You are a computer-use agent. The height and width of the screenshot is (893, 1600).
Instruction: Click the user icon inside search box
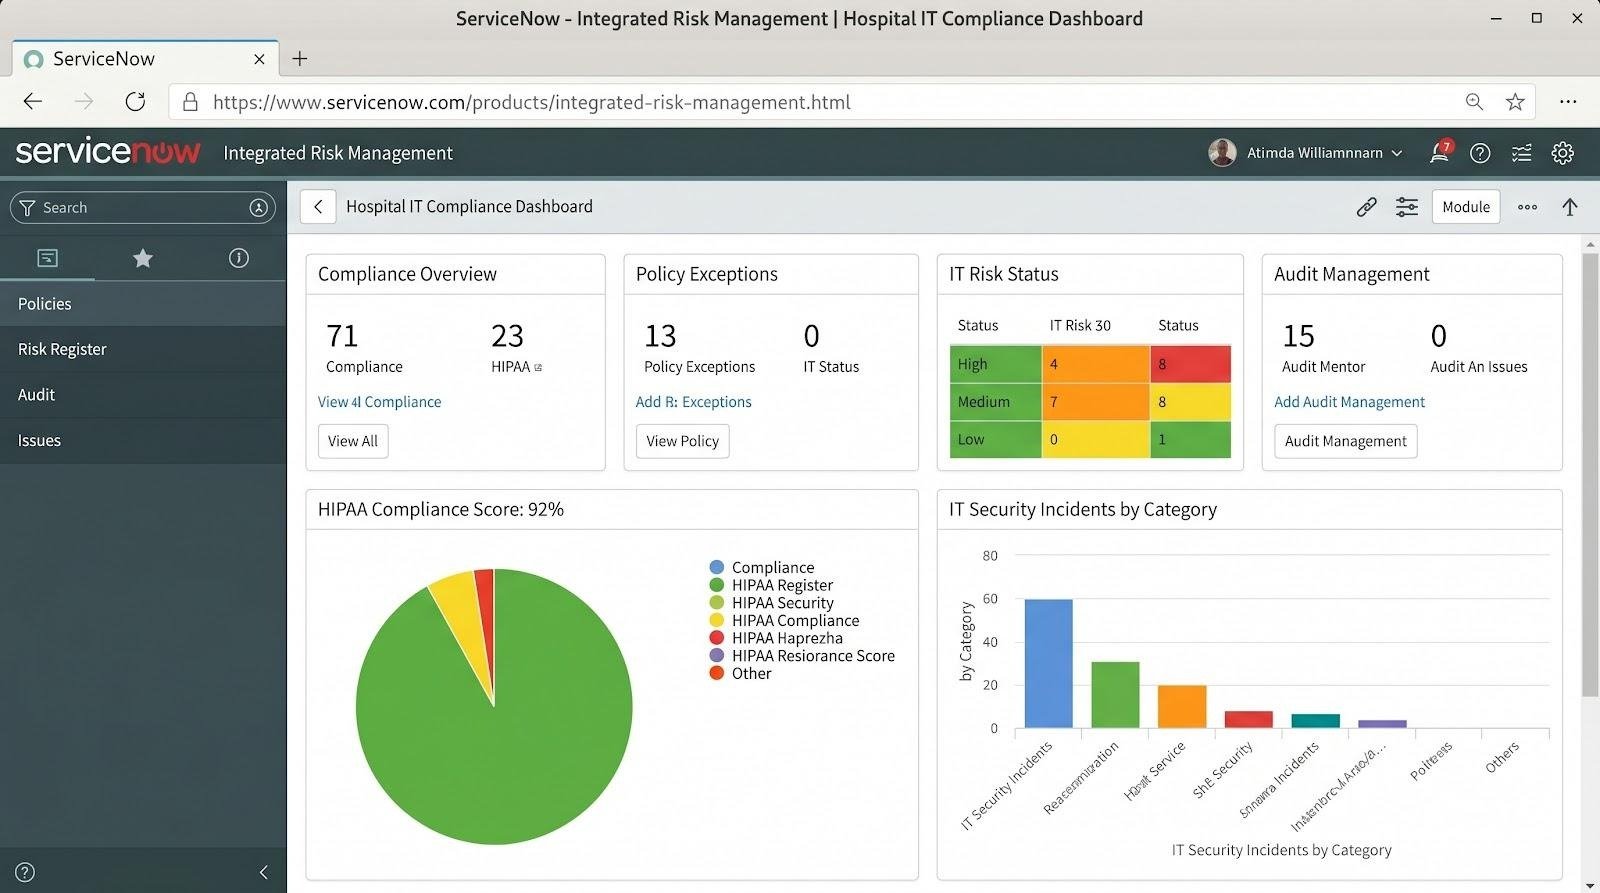click(x=258, y=207)
